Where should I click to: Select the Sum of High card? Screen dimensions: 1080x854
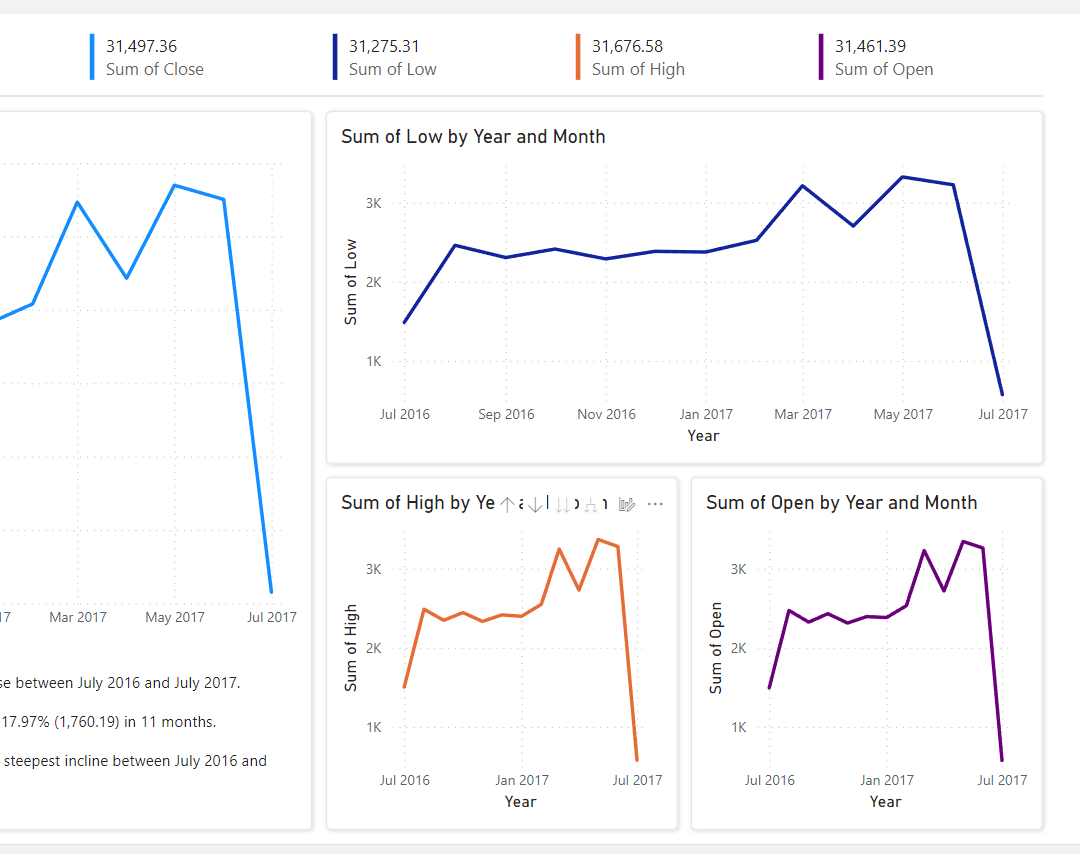click(x=637, y=57)
